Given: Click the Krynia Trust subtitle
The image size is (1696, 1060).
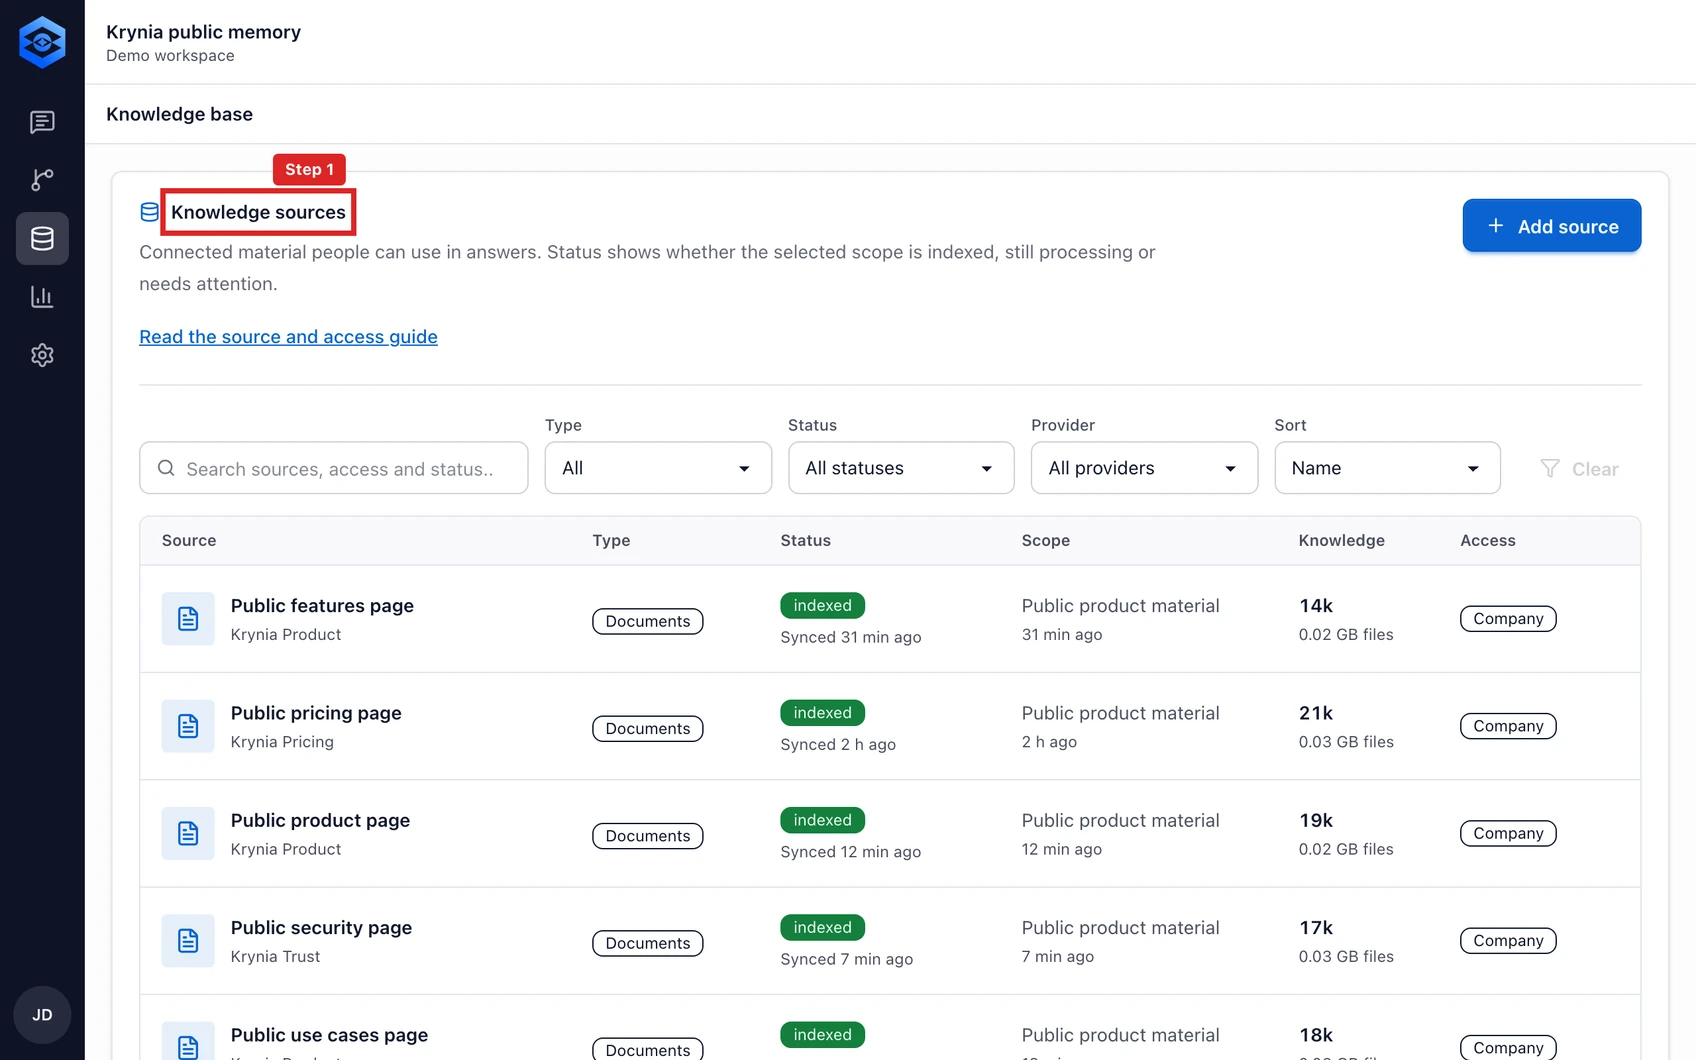Looking at the screenshot, I should pos(275,957).
